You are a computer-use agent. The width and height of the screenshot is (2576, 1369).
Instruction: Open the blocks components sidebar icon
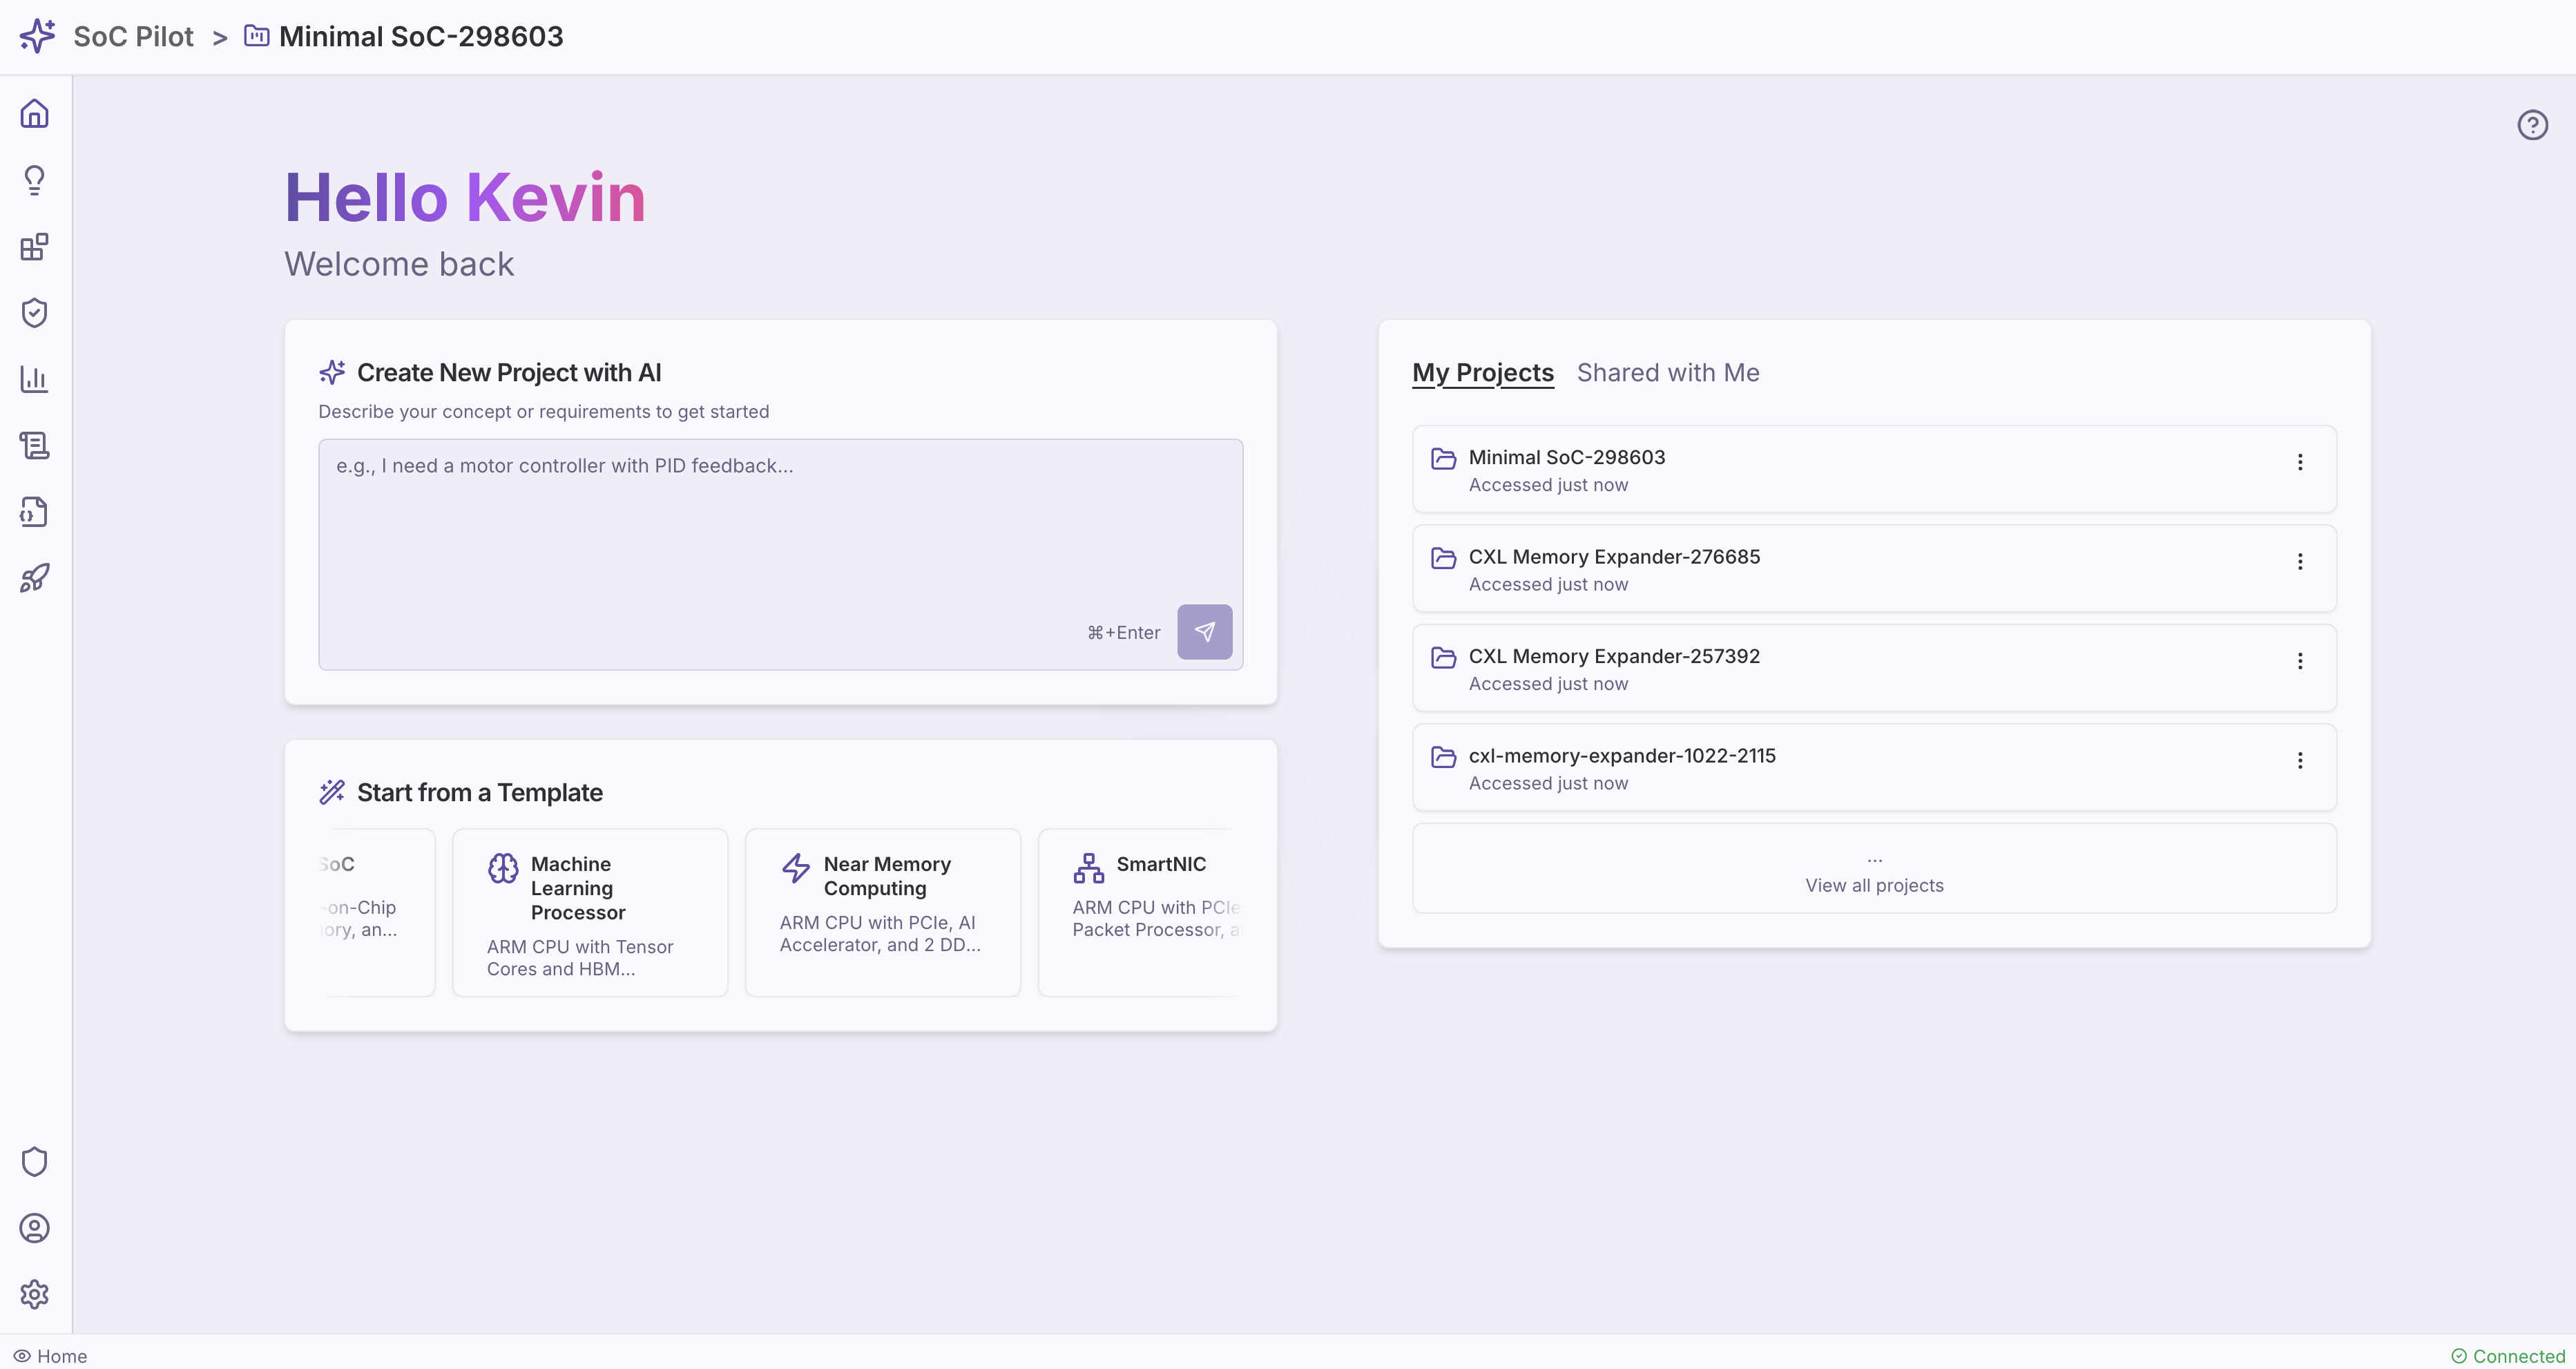34,247
